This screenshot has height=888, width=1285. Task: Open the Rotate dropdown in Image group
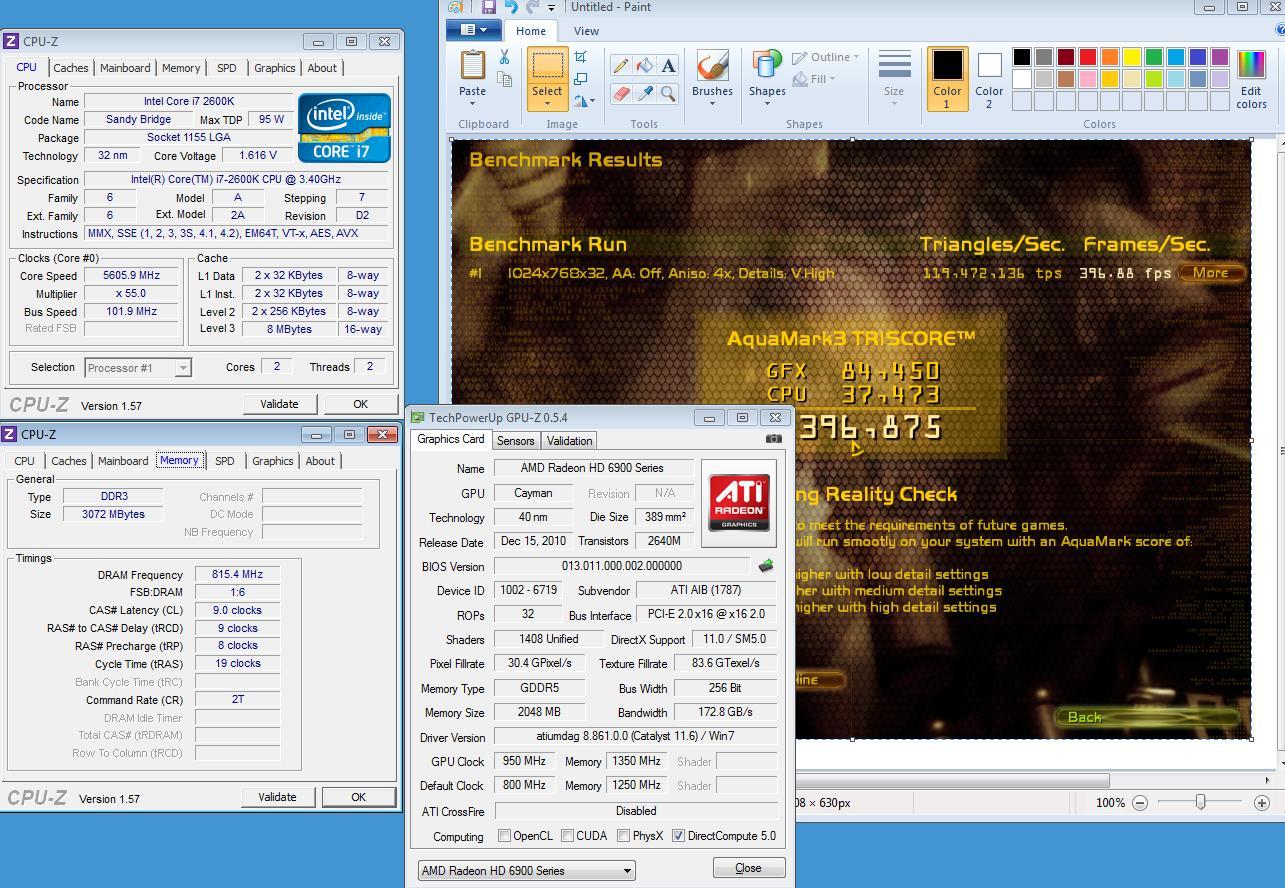tap(585, 100)
